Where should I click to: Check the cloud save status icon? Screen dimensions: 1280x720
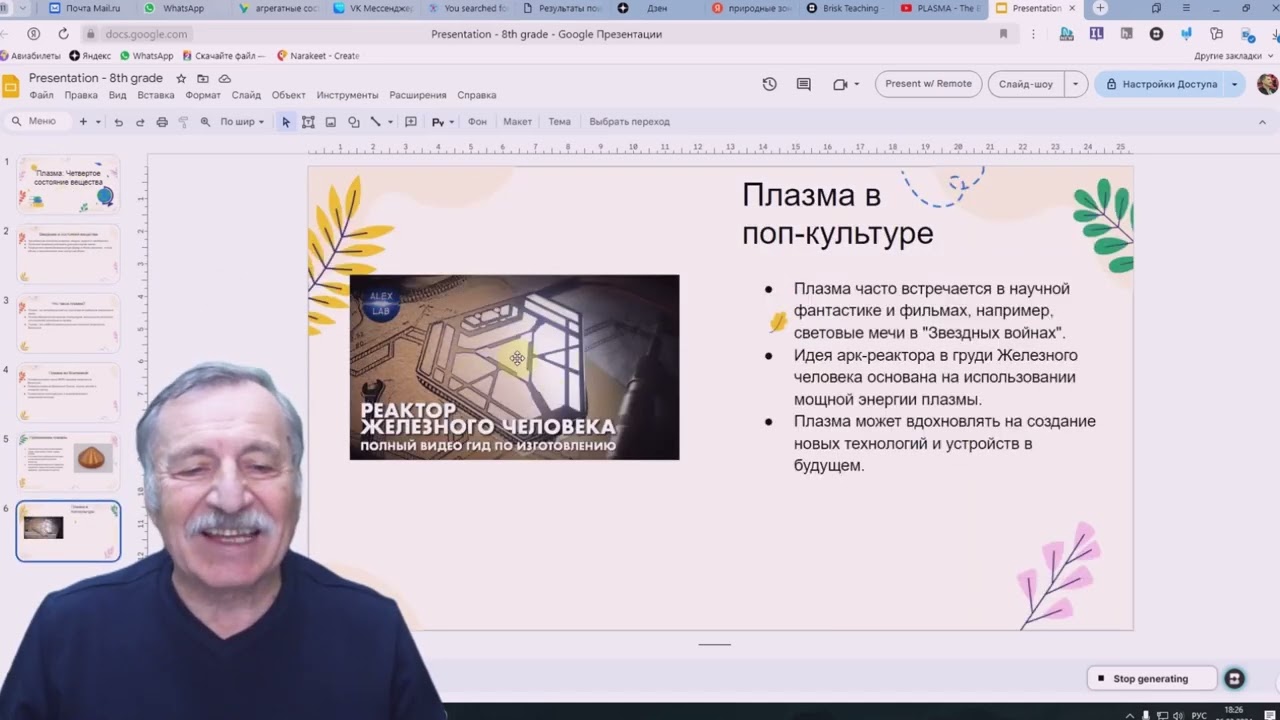point(225,78)
